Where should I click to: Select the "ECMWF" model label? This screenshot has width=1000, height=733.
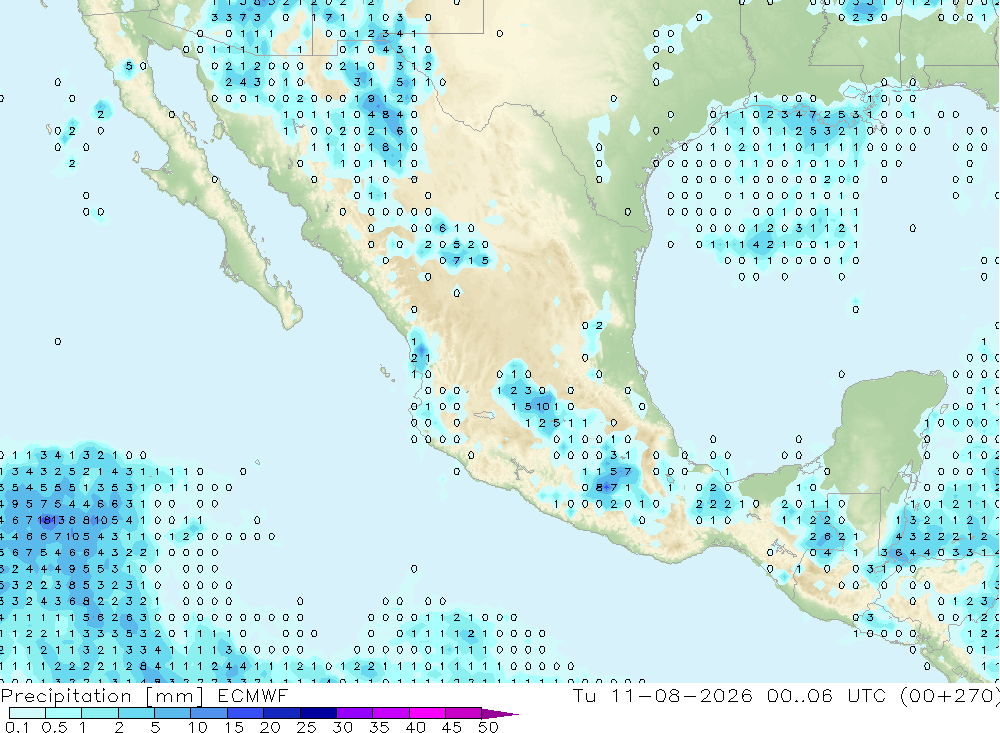click(x=253, y=695)
